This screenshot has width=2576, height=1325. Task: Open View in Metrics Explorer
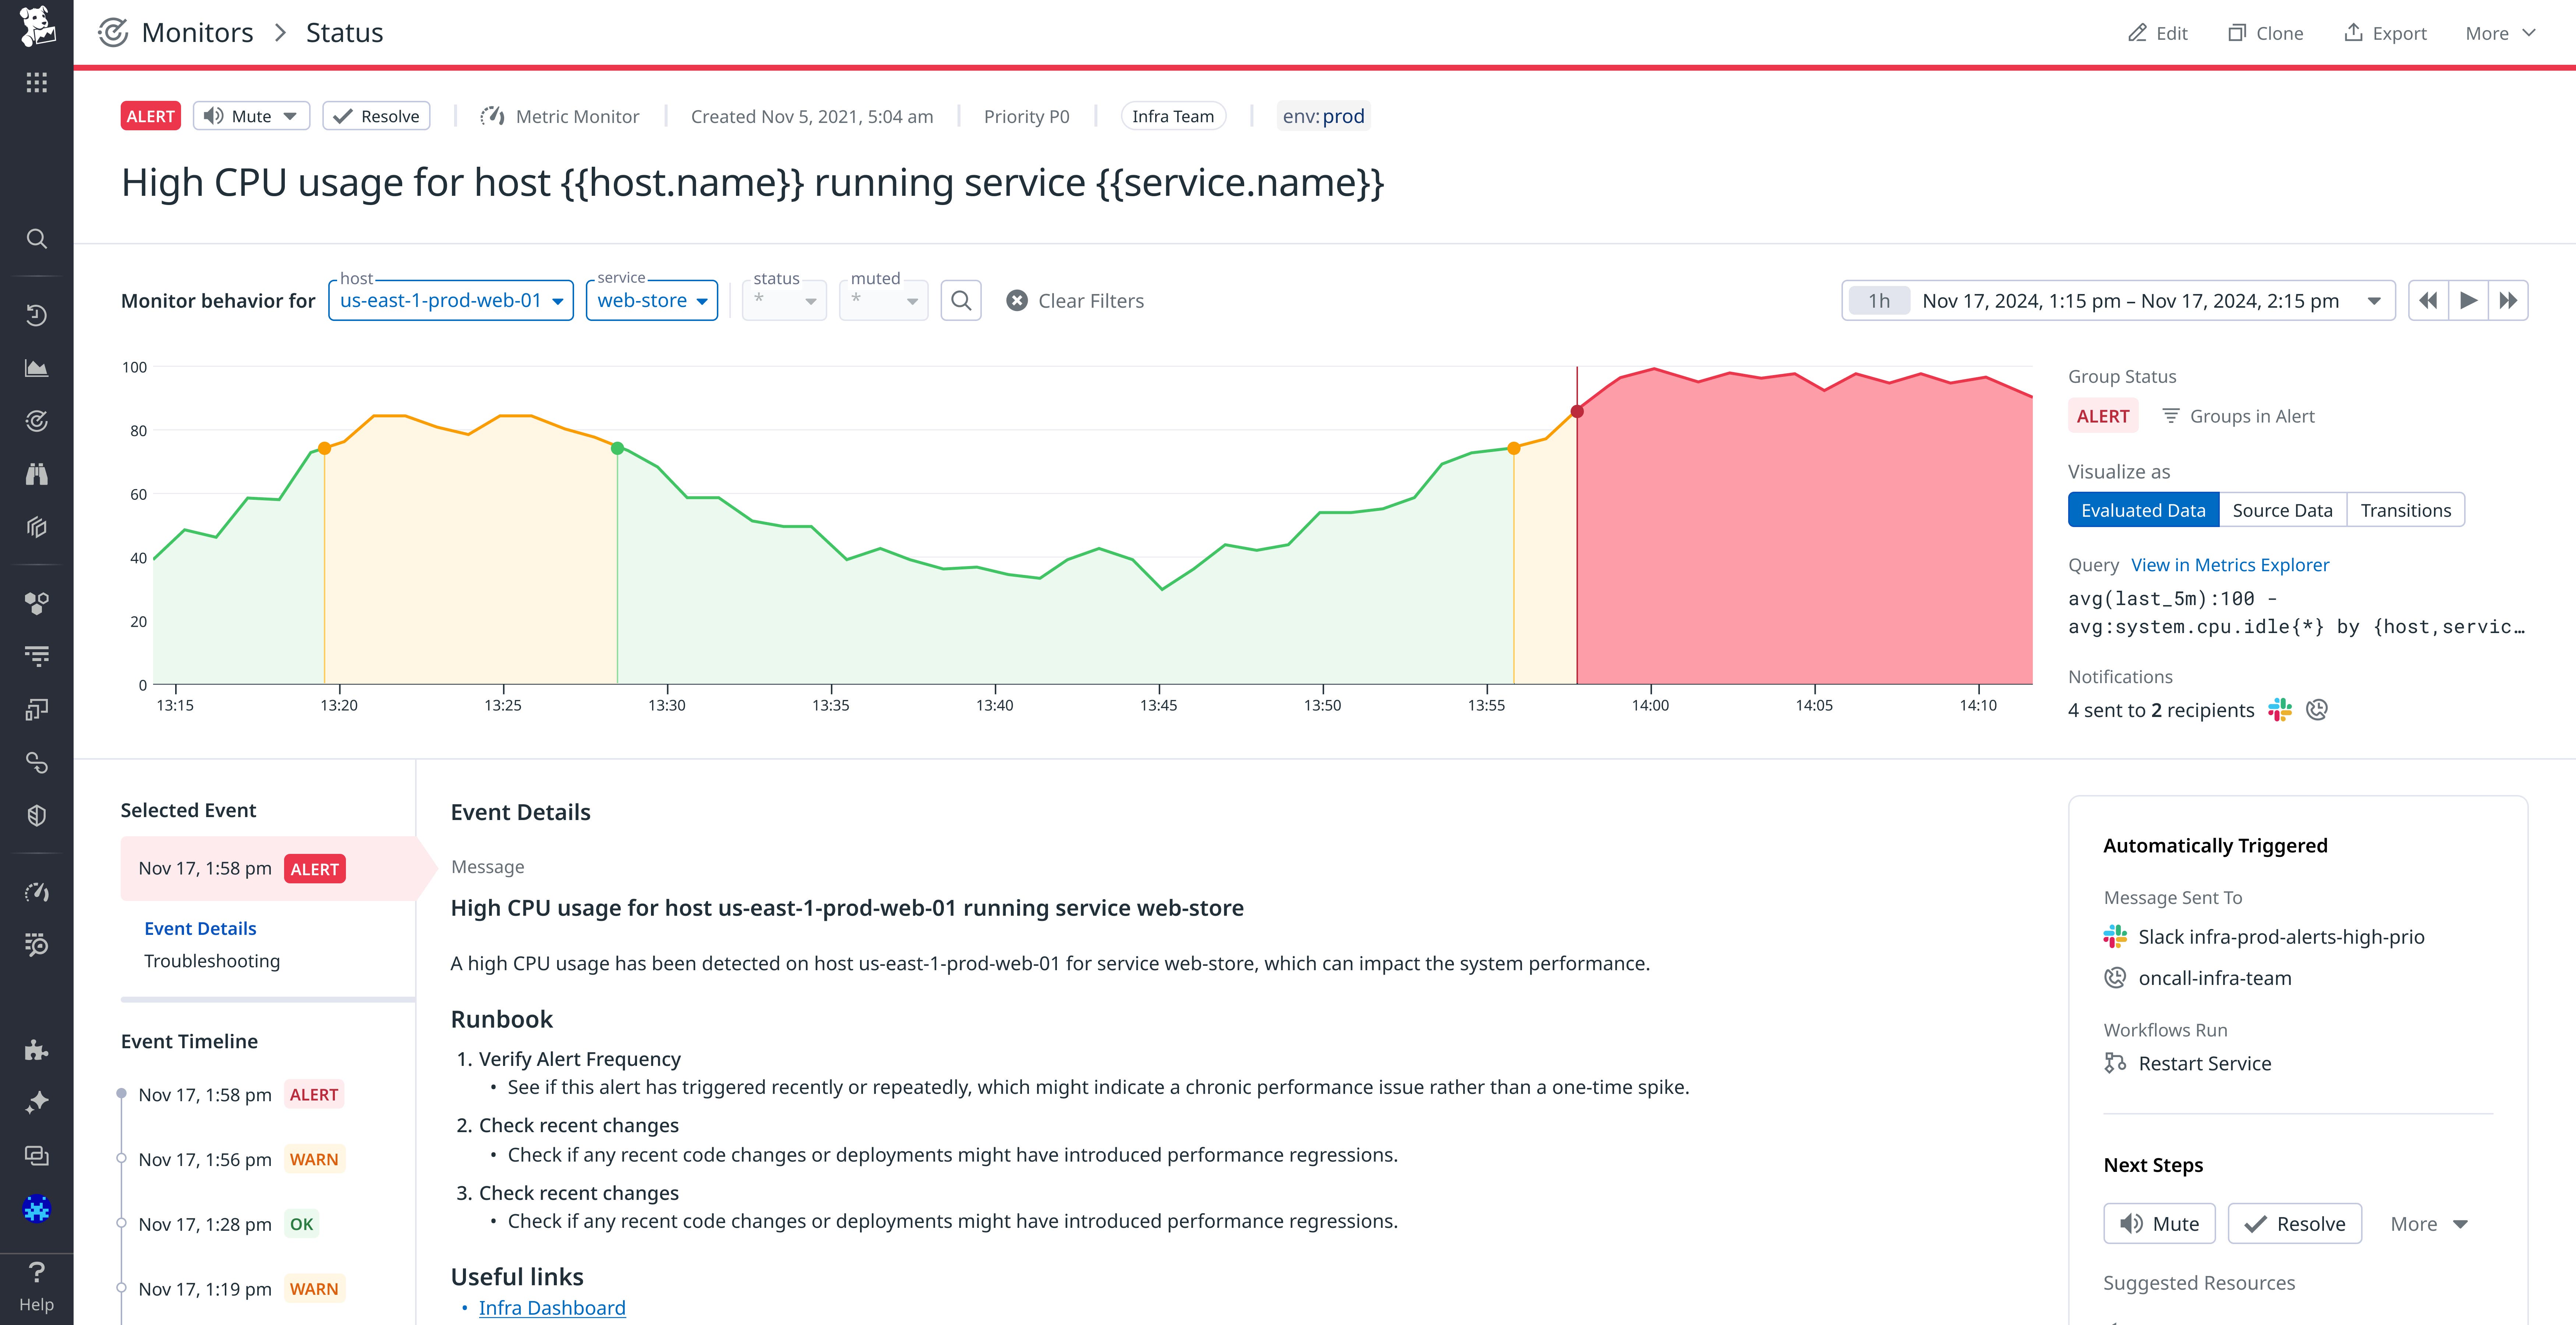(2230, 565)
